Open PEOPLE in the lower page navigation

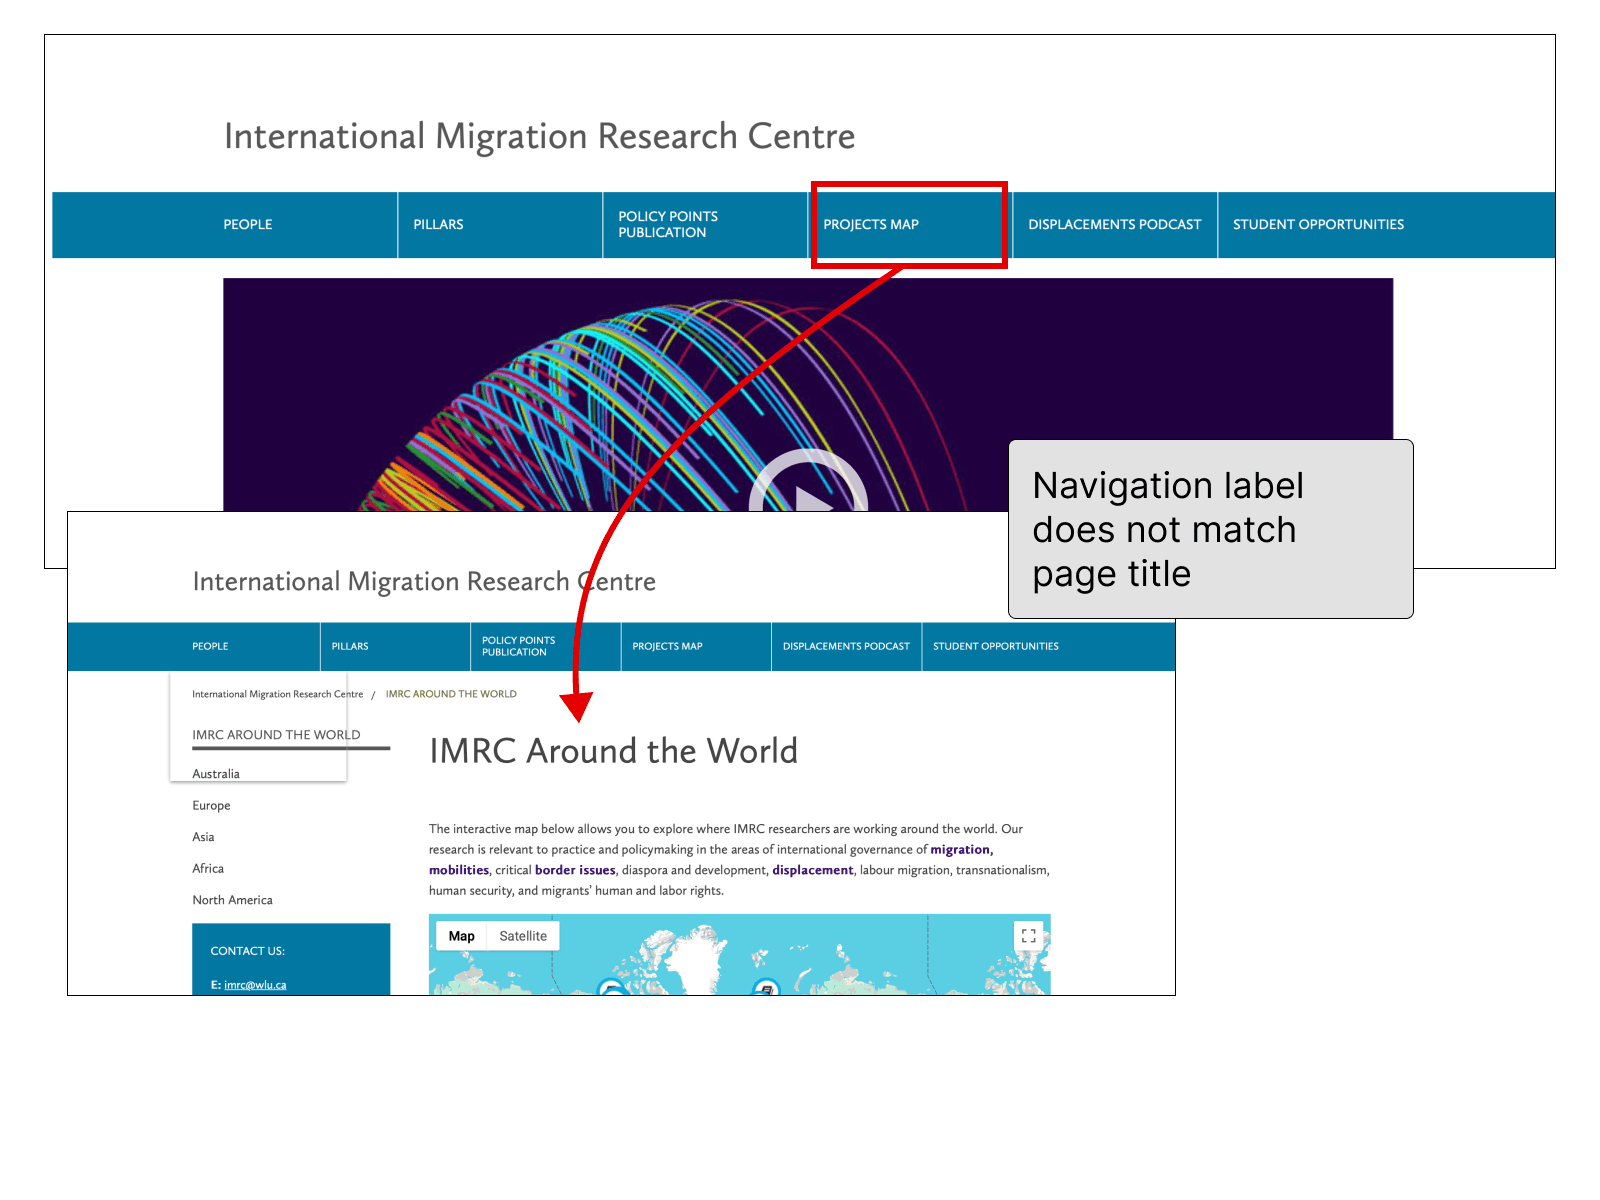(210, 646)
